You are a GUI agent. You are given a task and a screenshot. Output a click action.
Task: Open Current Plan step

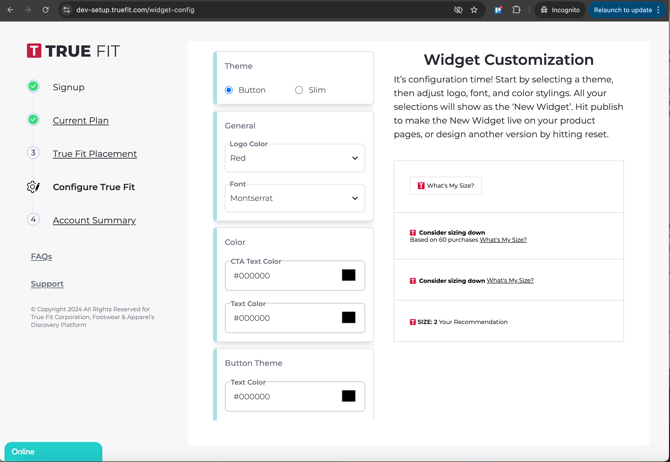(80, 121)
